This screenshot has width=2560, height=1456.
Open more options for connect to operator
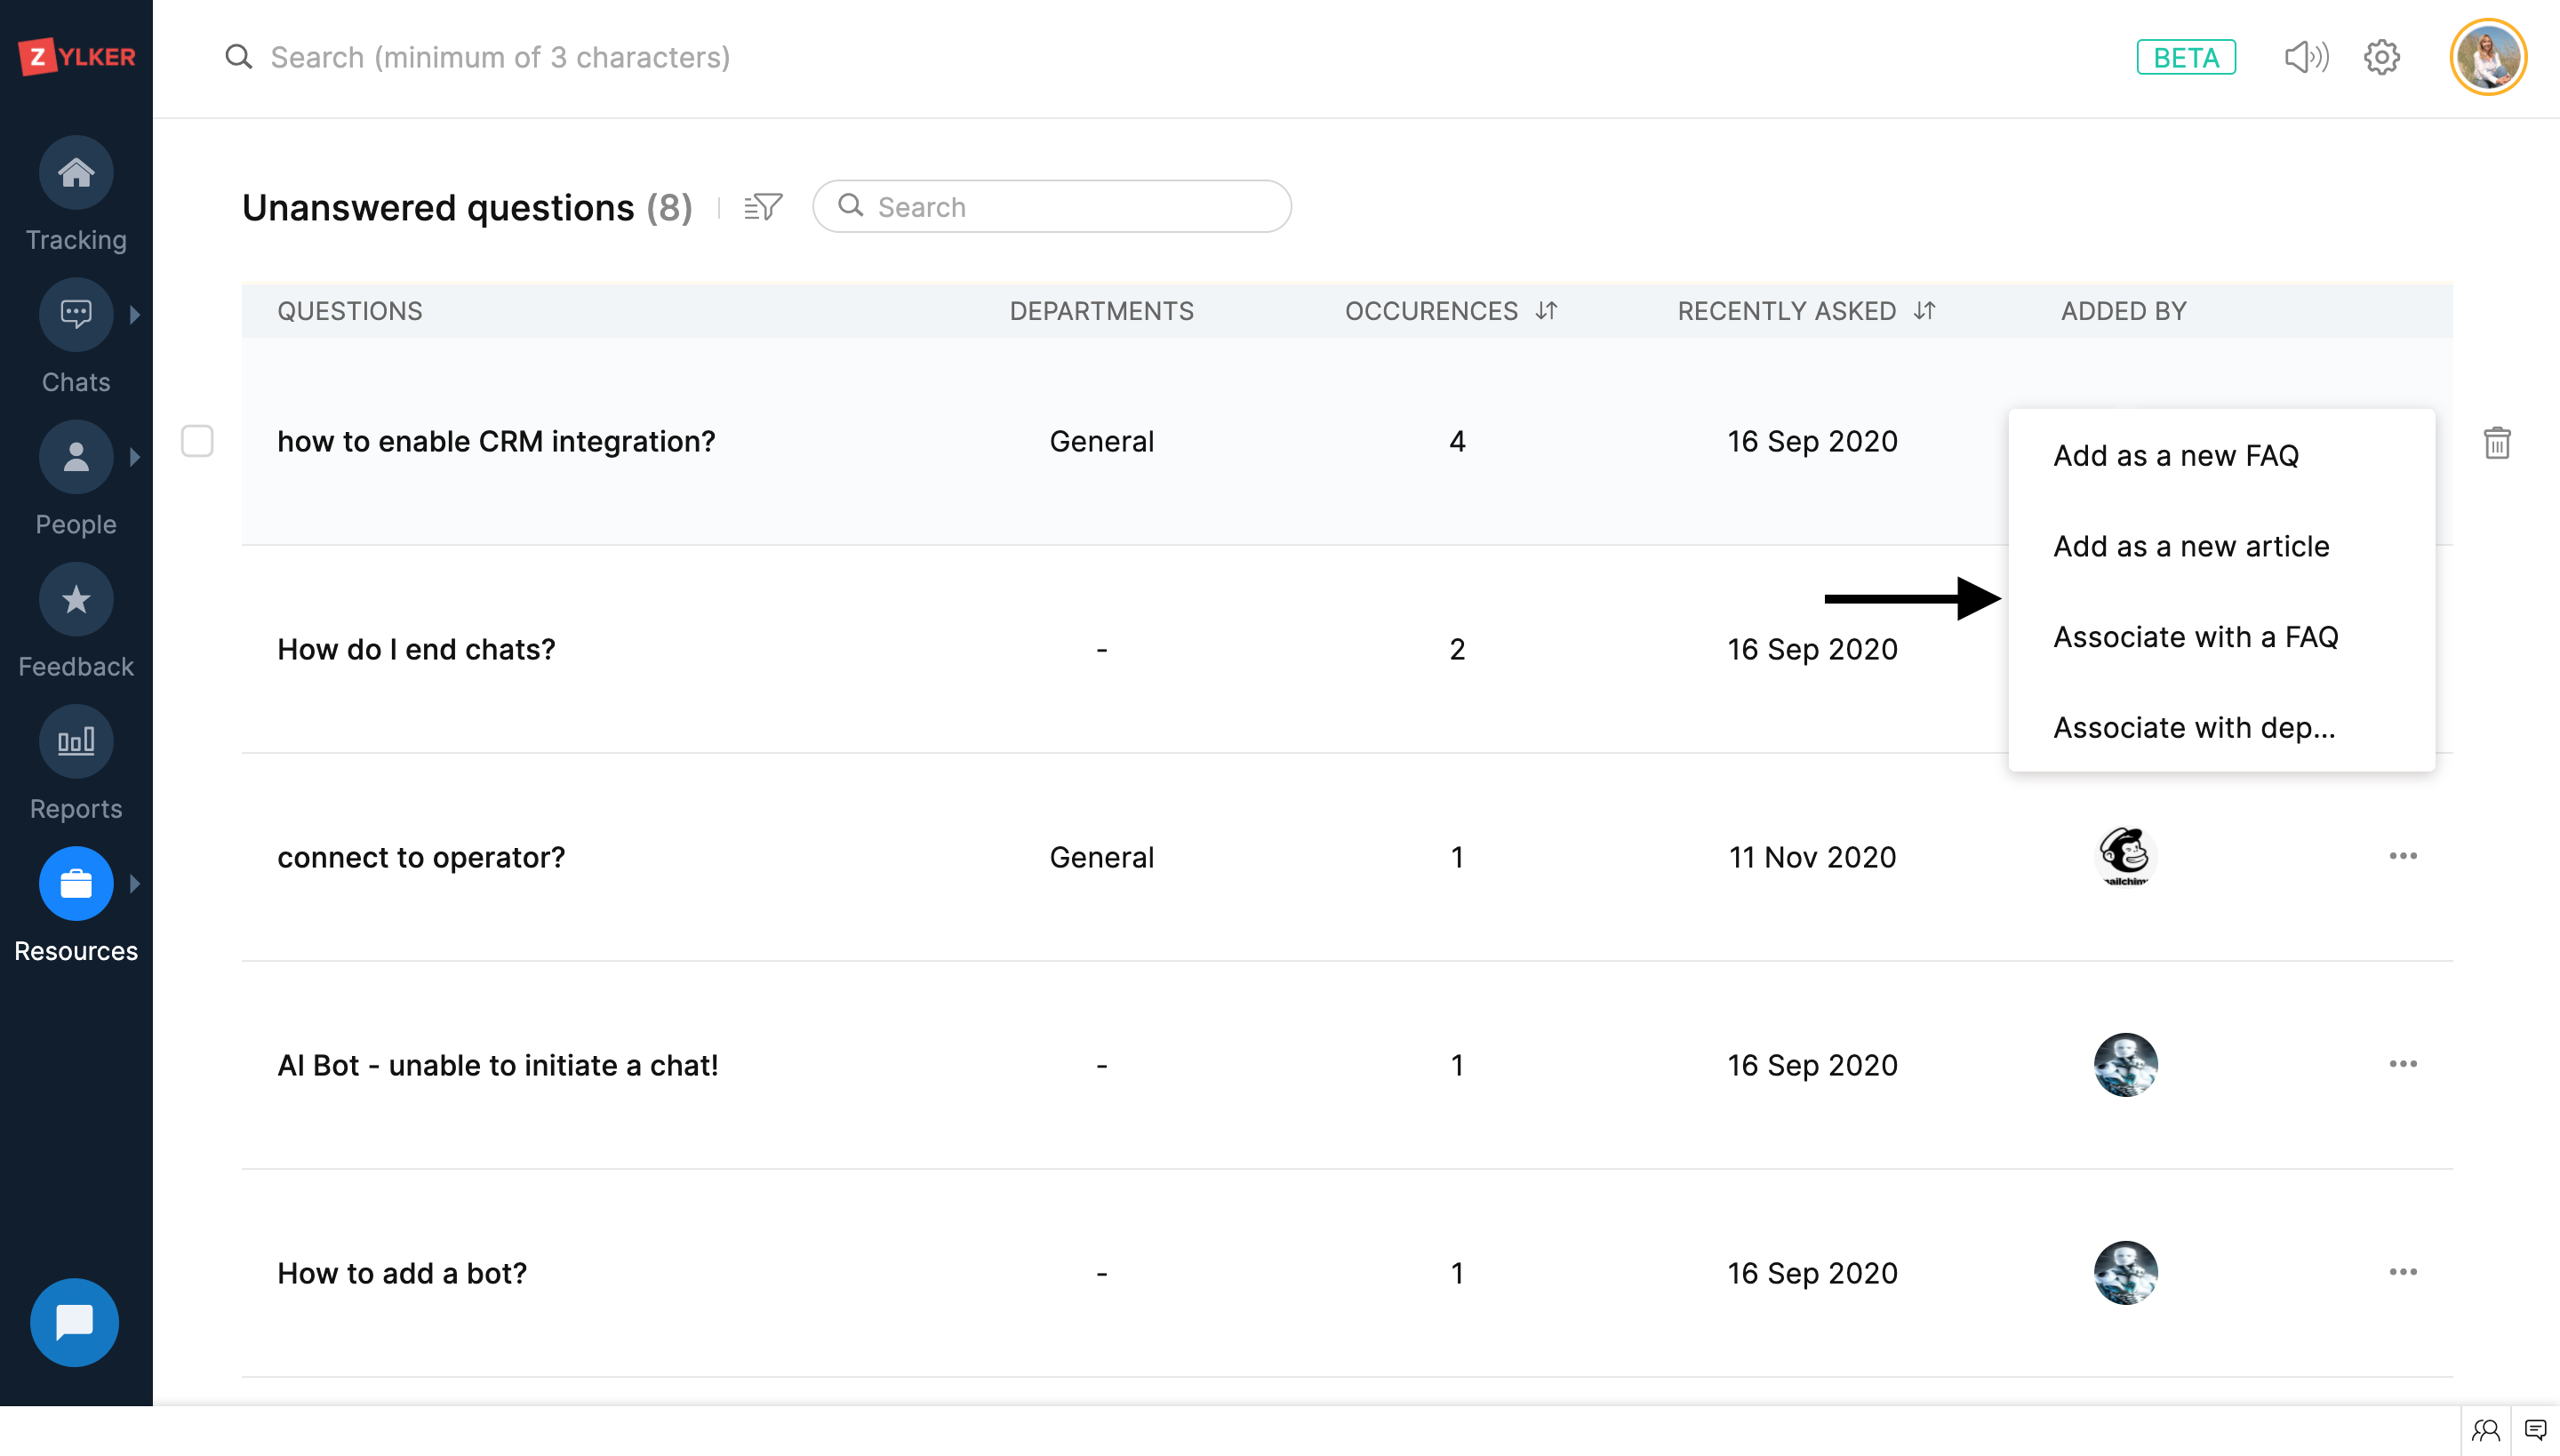(2403, 856)
